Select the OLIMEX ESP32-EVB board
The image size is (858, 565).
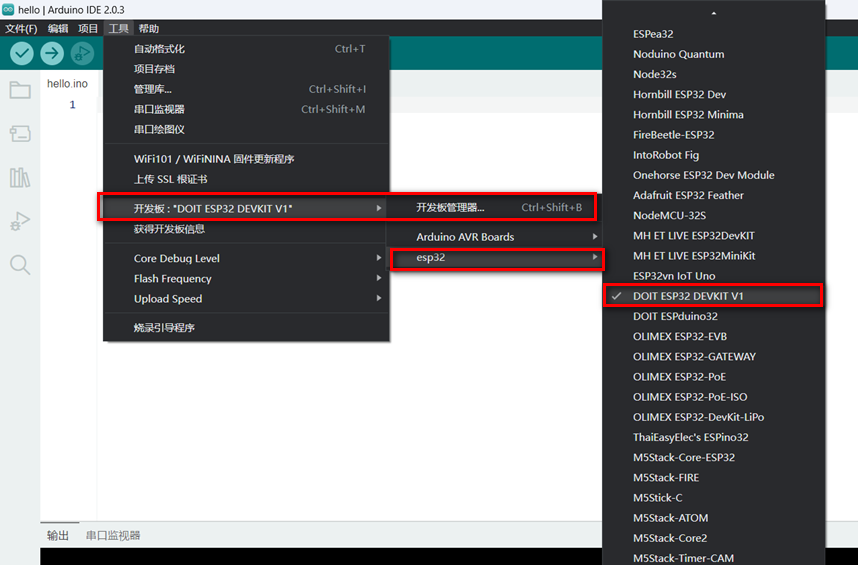(x=714, y=336)
